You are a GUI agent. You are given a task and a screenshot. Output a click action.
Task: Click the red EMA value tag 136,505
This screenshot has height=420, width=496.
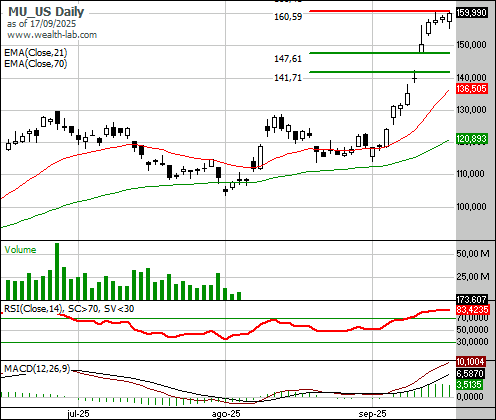point(471,89)
